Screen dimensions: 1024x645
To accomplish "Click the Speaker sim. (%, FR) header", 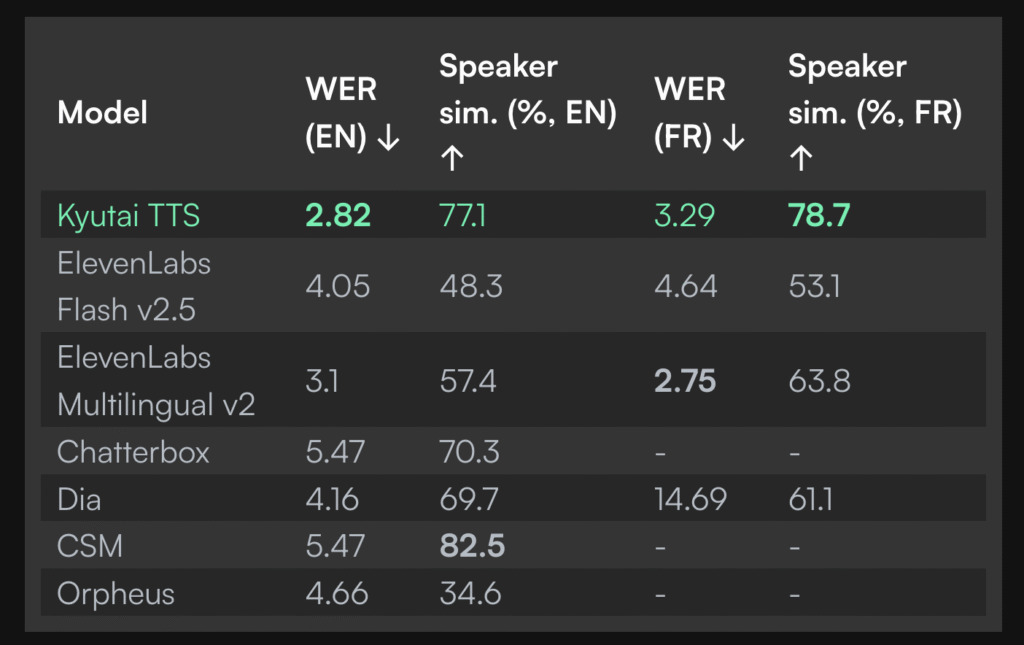I will 874,113.
